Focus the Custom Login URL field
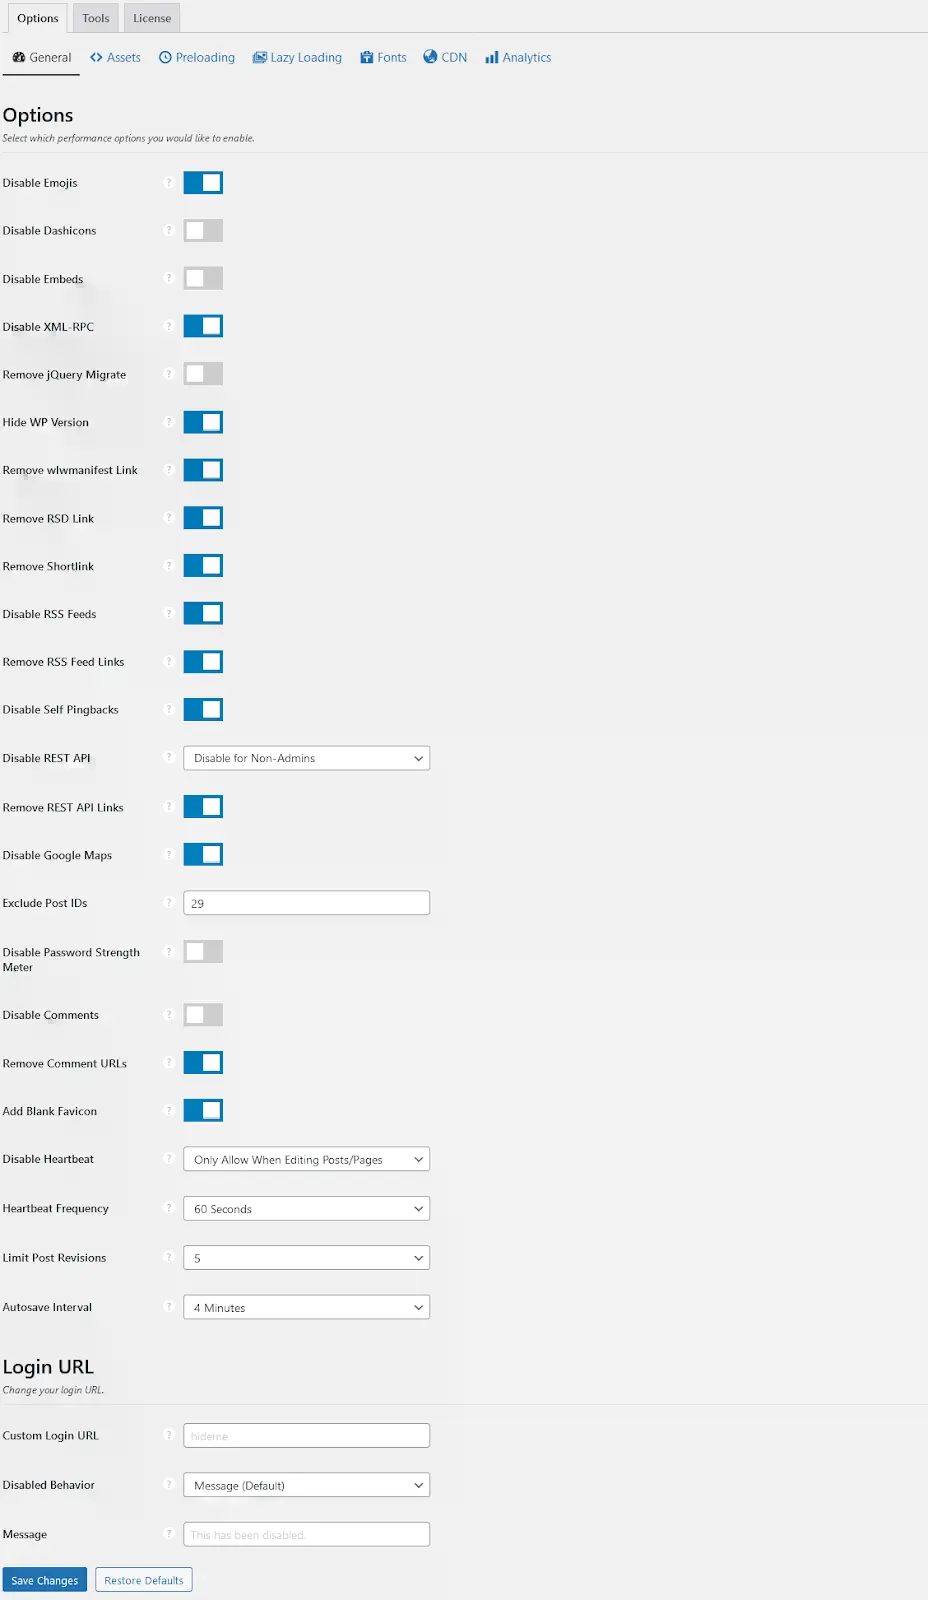This screenshot has height=1600, width=928. coord(306,1436)
